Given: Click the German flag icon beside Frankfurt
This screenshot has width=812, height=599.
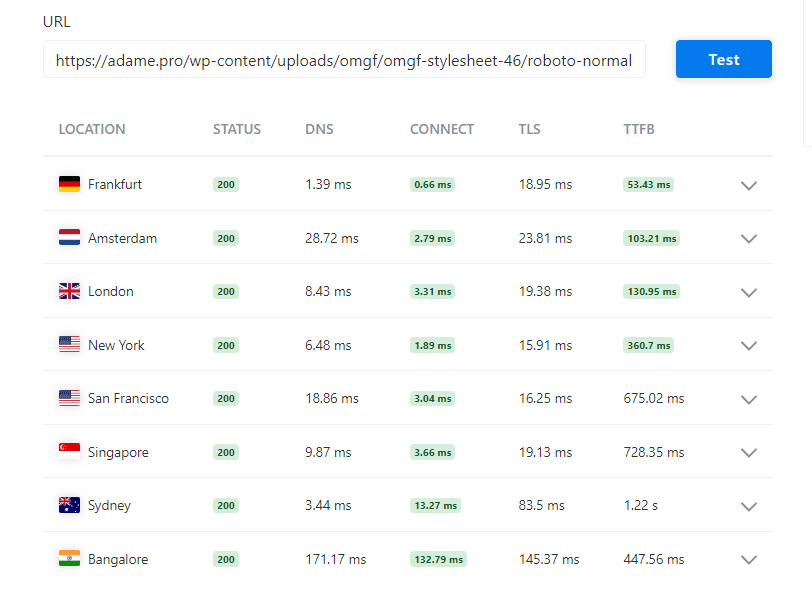Looking at the screenshot, I should [69, 184].
